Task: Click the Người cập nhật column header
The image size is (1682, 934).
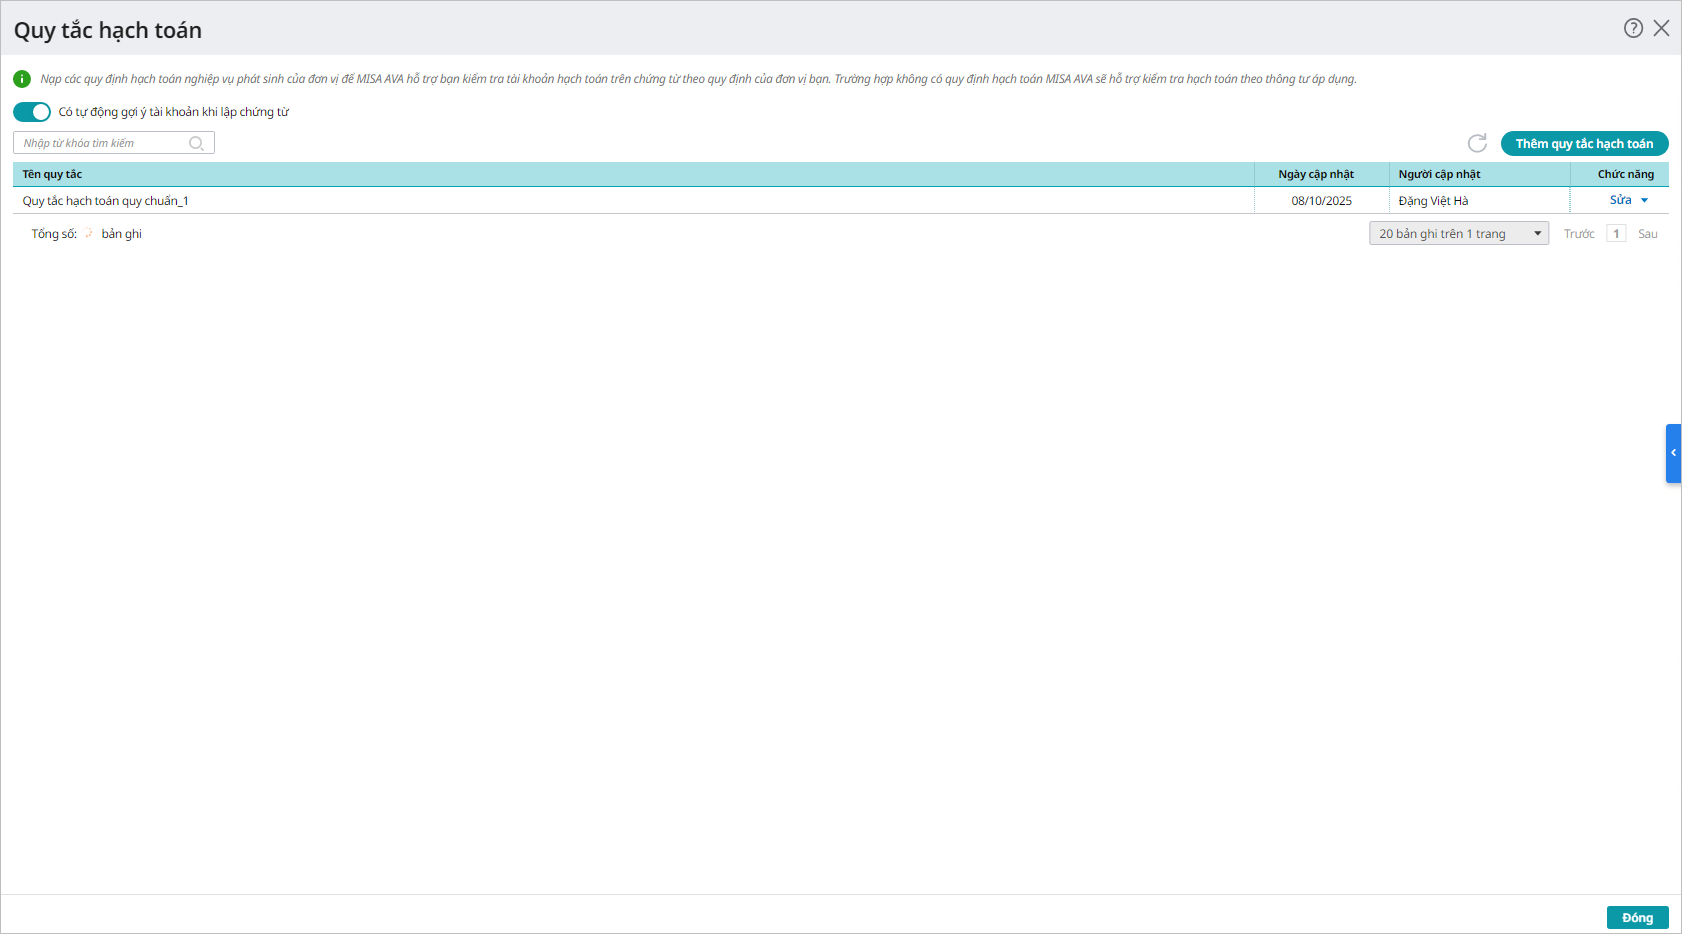Action: 1439,174
